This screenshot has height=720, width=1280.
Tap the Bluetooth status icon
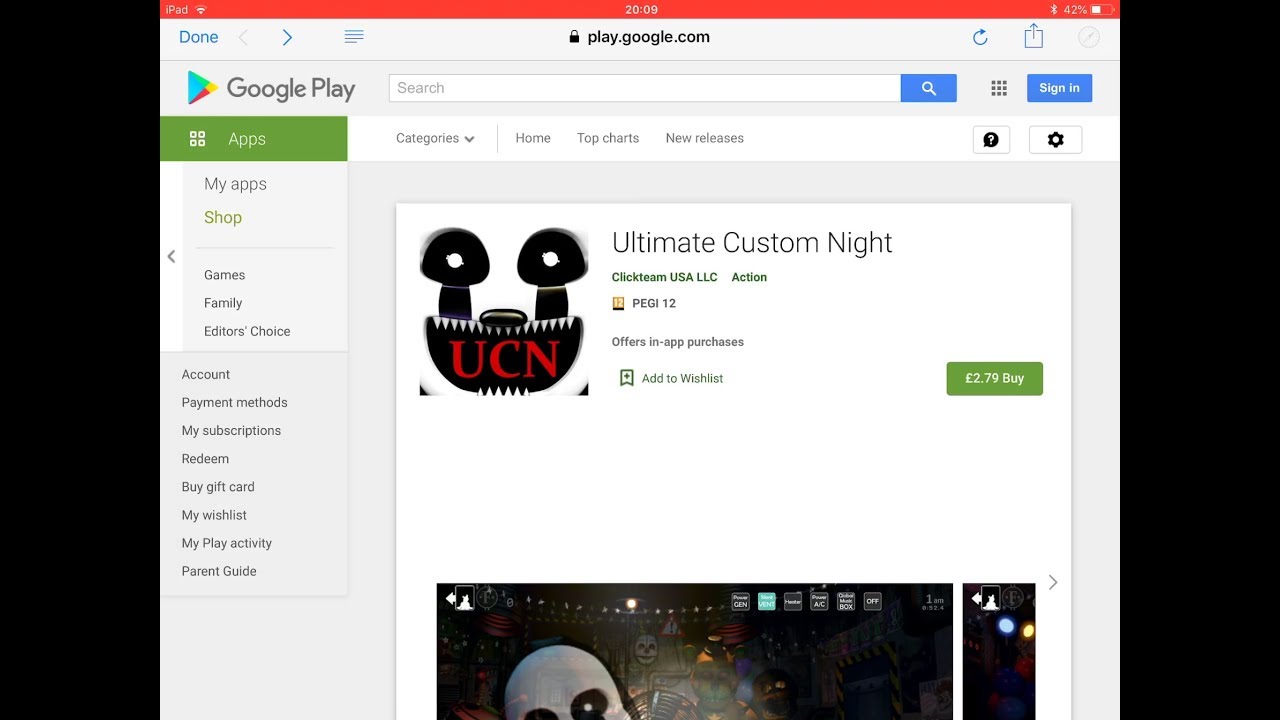pos(1054,9)
